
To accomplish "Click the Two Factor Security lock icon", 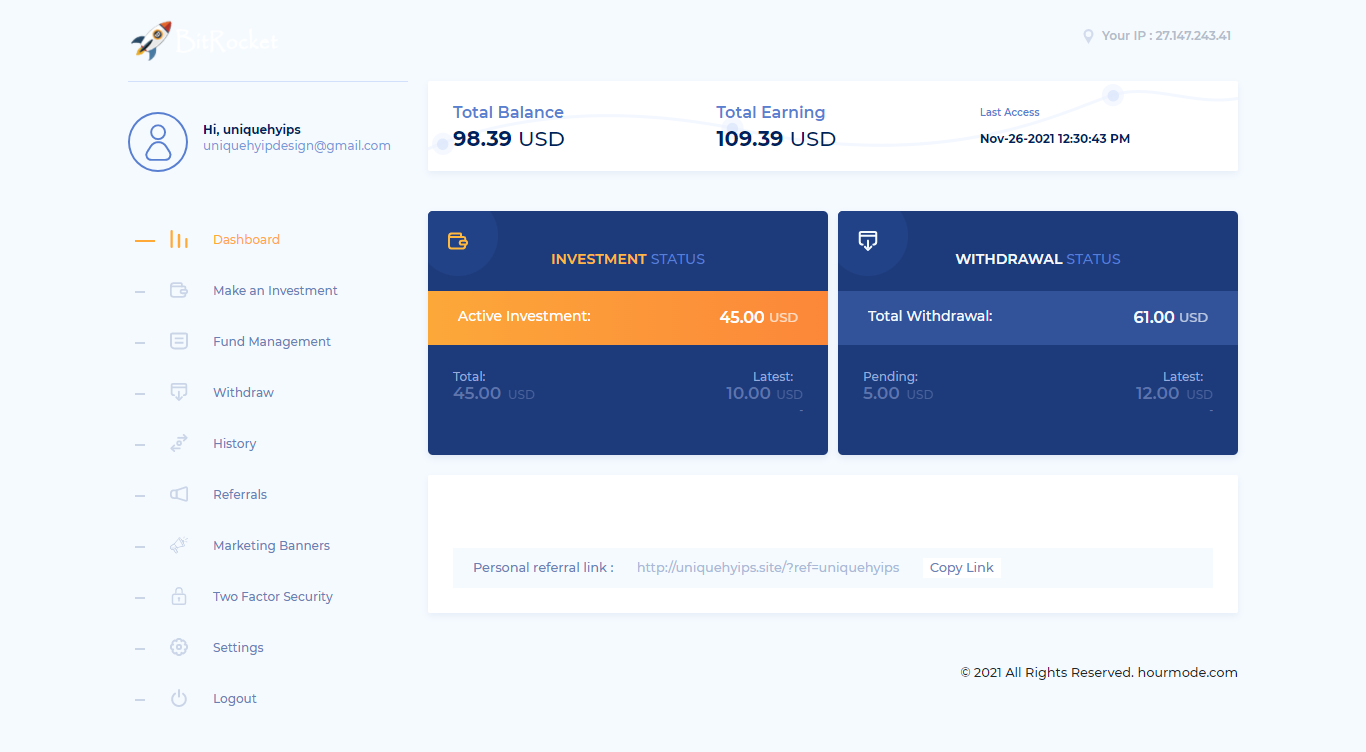I will 179,597.
